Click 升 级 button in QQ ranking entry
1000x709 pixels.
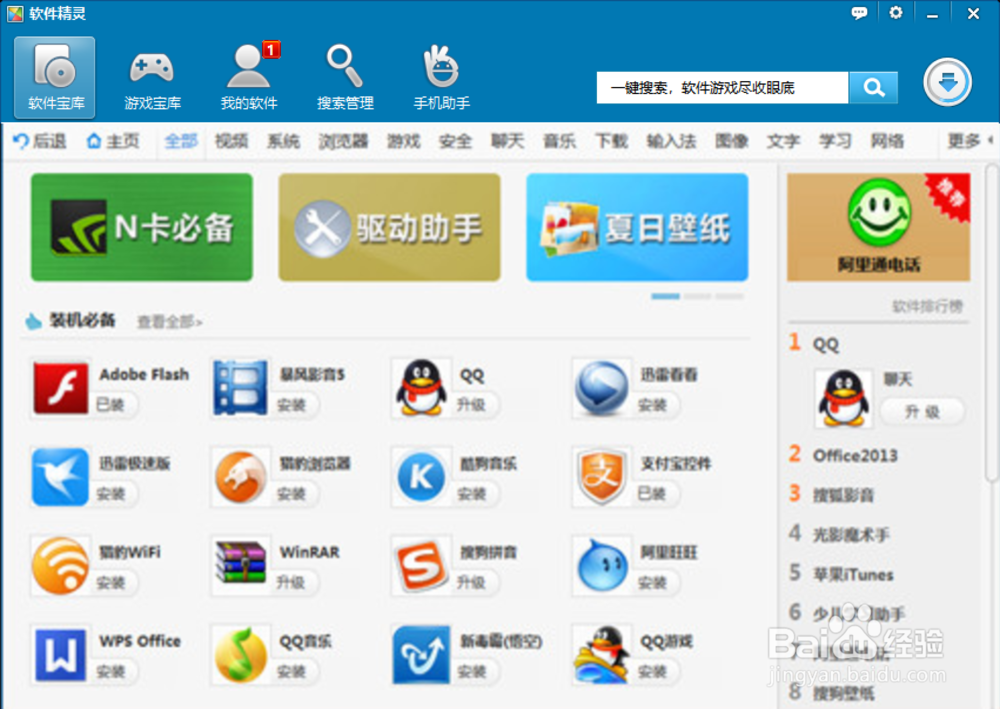click(922, 413)
